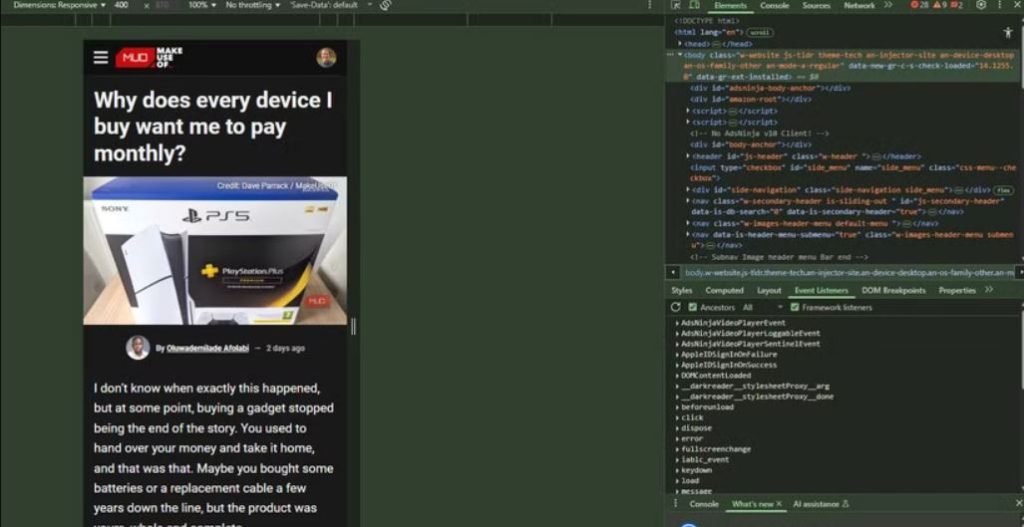The width and height of the screenshot is (1024, 527).
Task: Click the red error count indicator
Action: click(x=918, y=5)
